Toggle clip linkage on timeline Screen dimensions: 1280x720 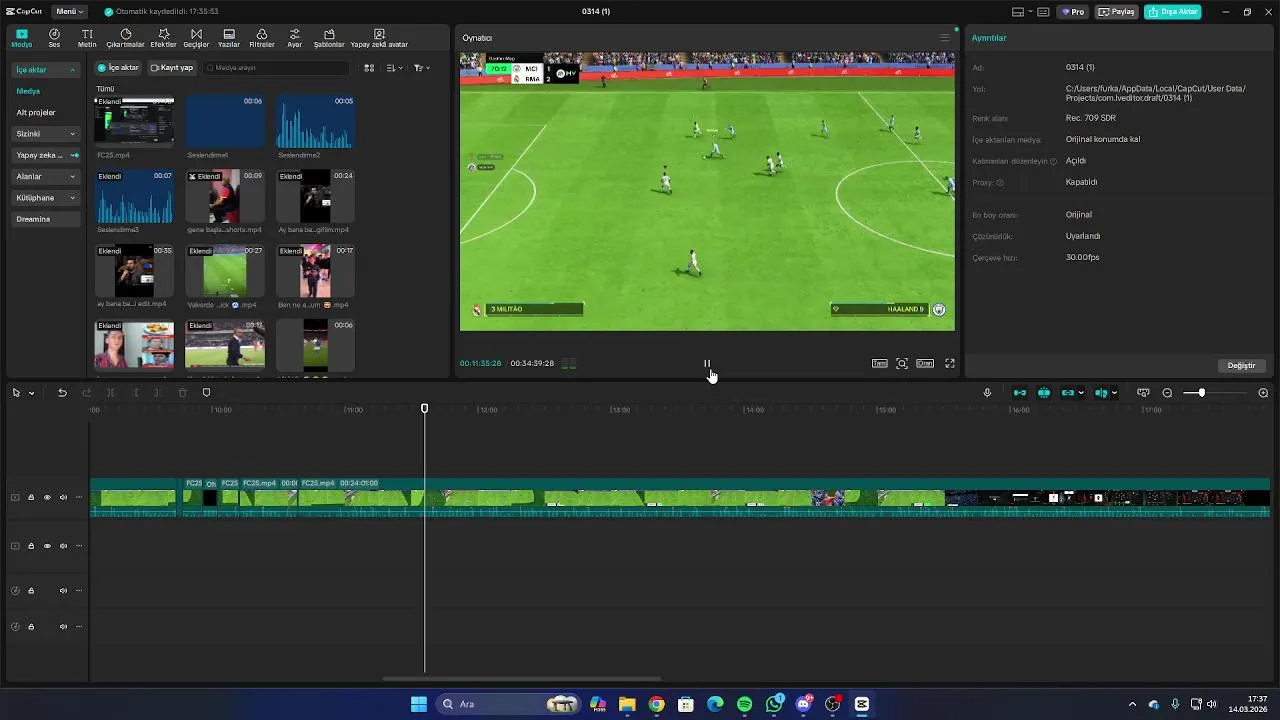pos(1068,393)
